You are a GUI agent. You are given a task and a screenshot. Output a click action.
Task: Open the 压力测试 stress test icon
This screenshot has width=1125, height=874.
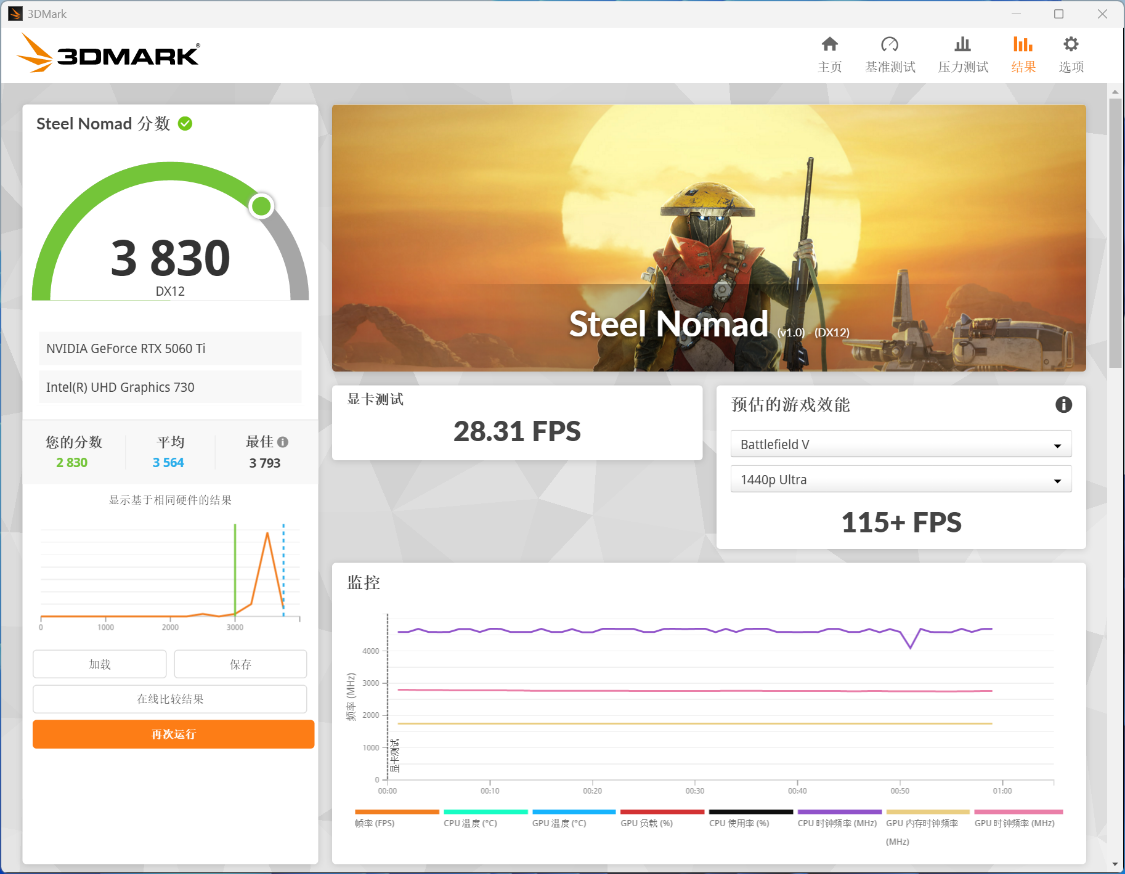click(963, 44)
